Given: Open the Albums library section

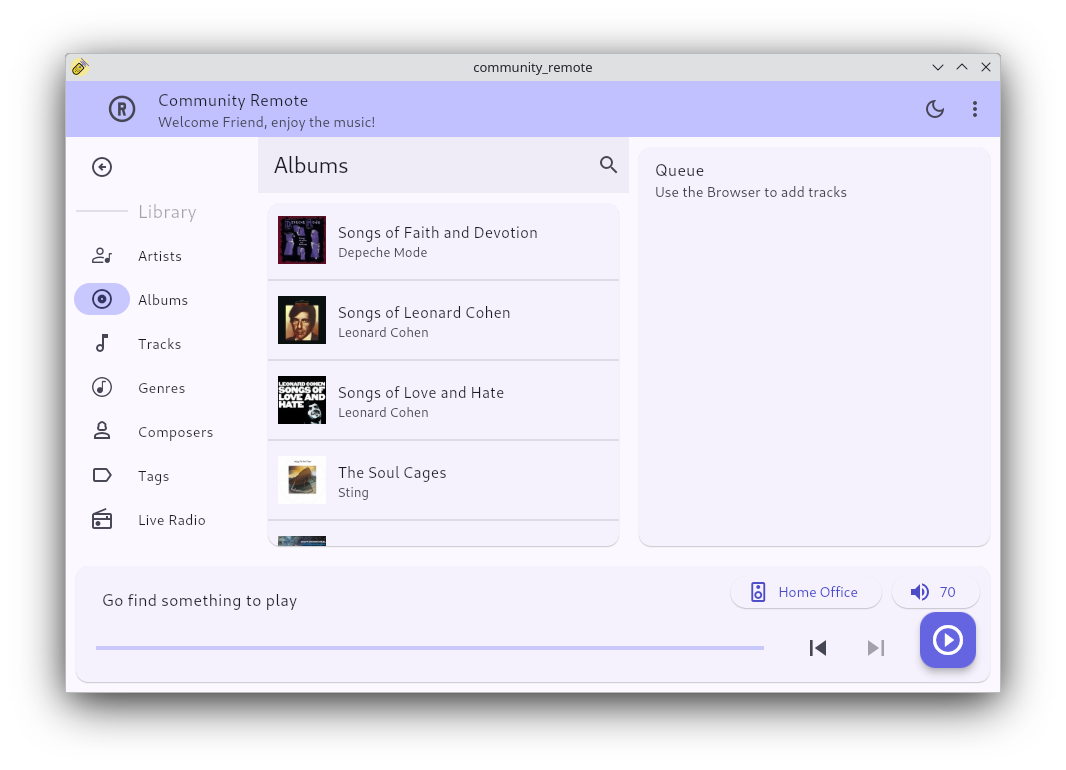Looking at the screenshot, I should (162, 299).
